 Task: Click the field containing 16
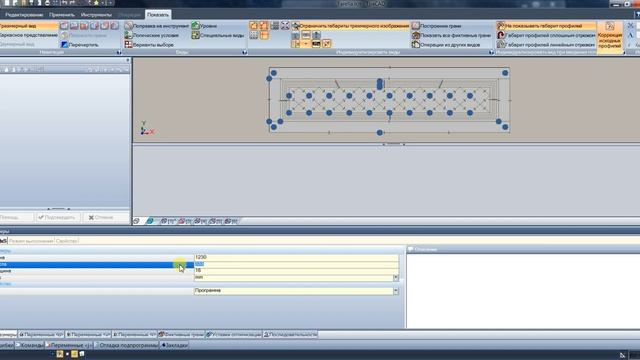[x=296, y=270]
